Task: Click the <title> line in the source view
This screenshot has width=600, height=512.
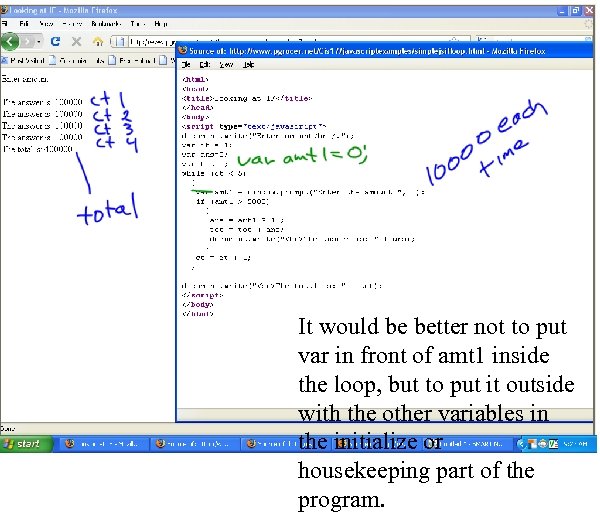Action: pyautogui.click(x=247, y=98)
